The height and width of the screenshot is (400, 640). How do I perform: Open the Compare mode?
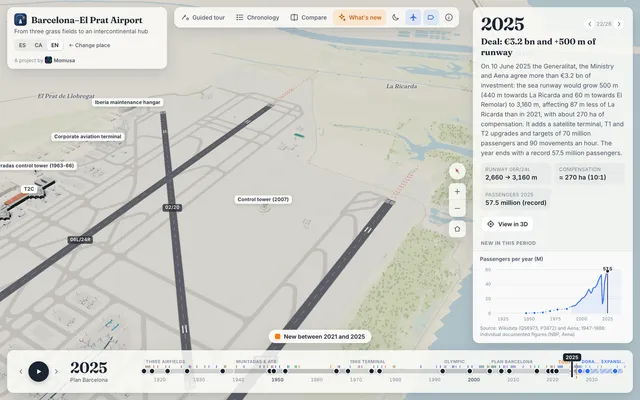tap(309, 18)
